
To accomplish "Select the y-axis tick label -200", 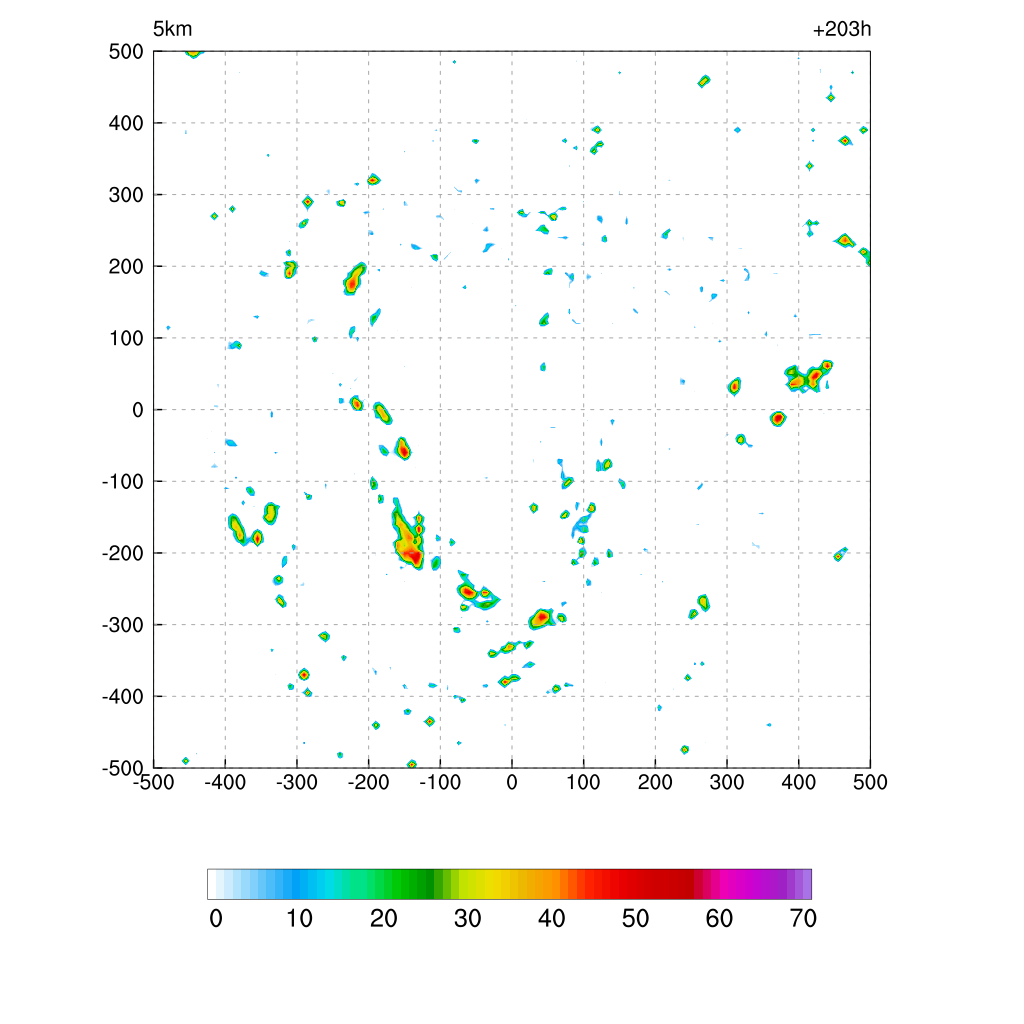I will click(x=123, y=553).
